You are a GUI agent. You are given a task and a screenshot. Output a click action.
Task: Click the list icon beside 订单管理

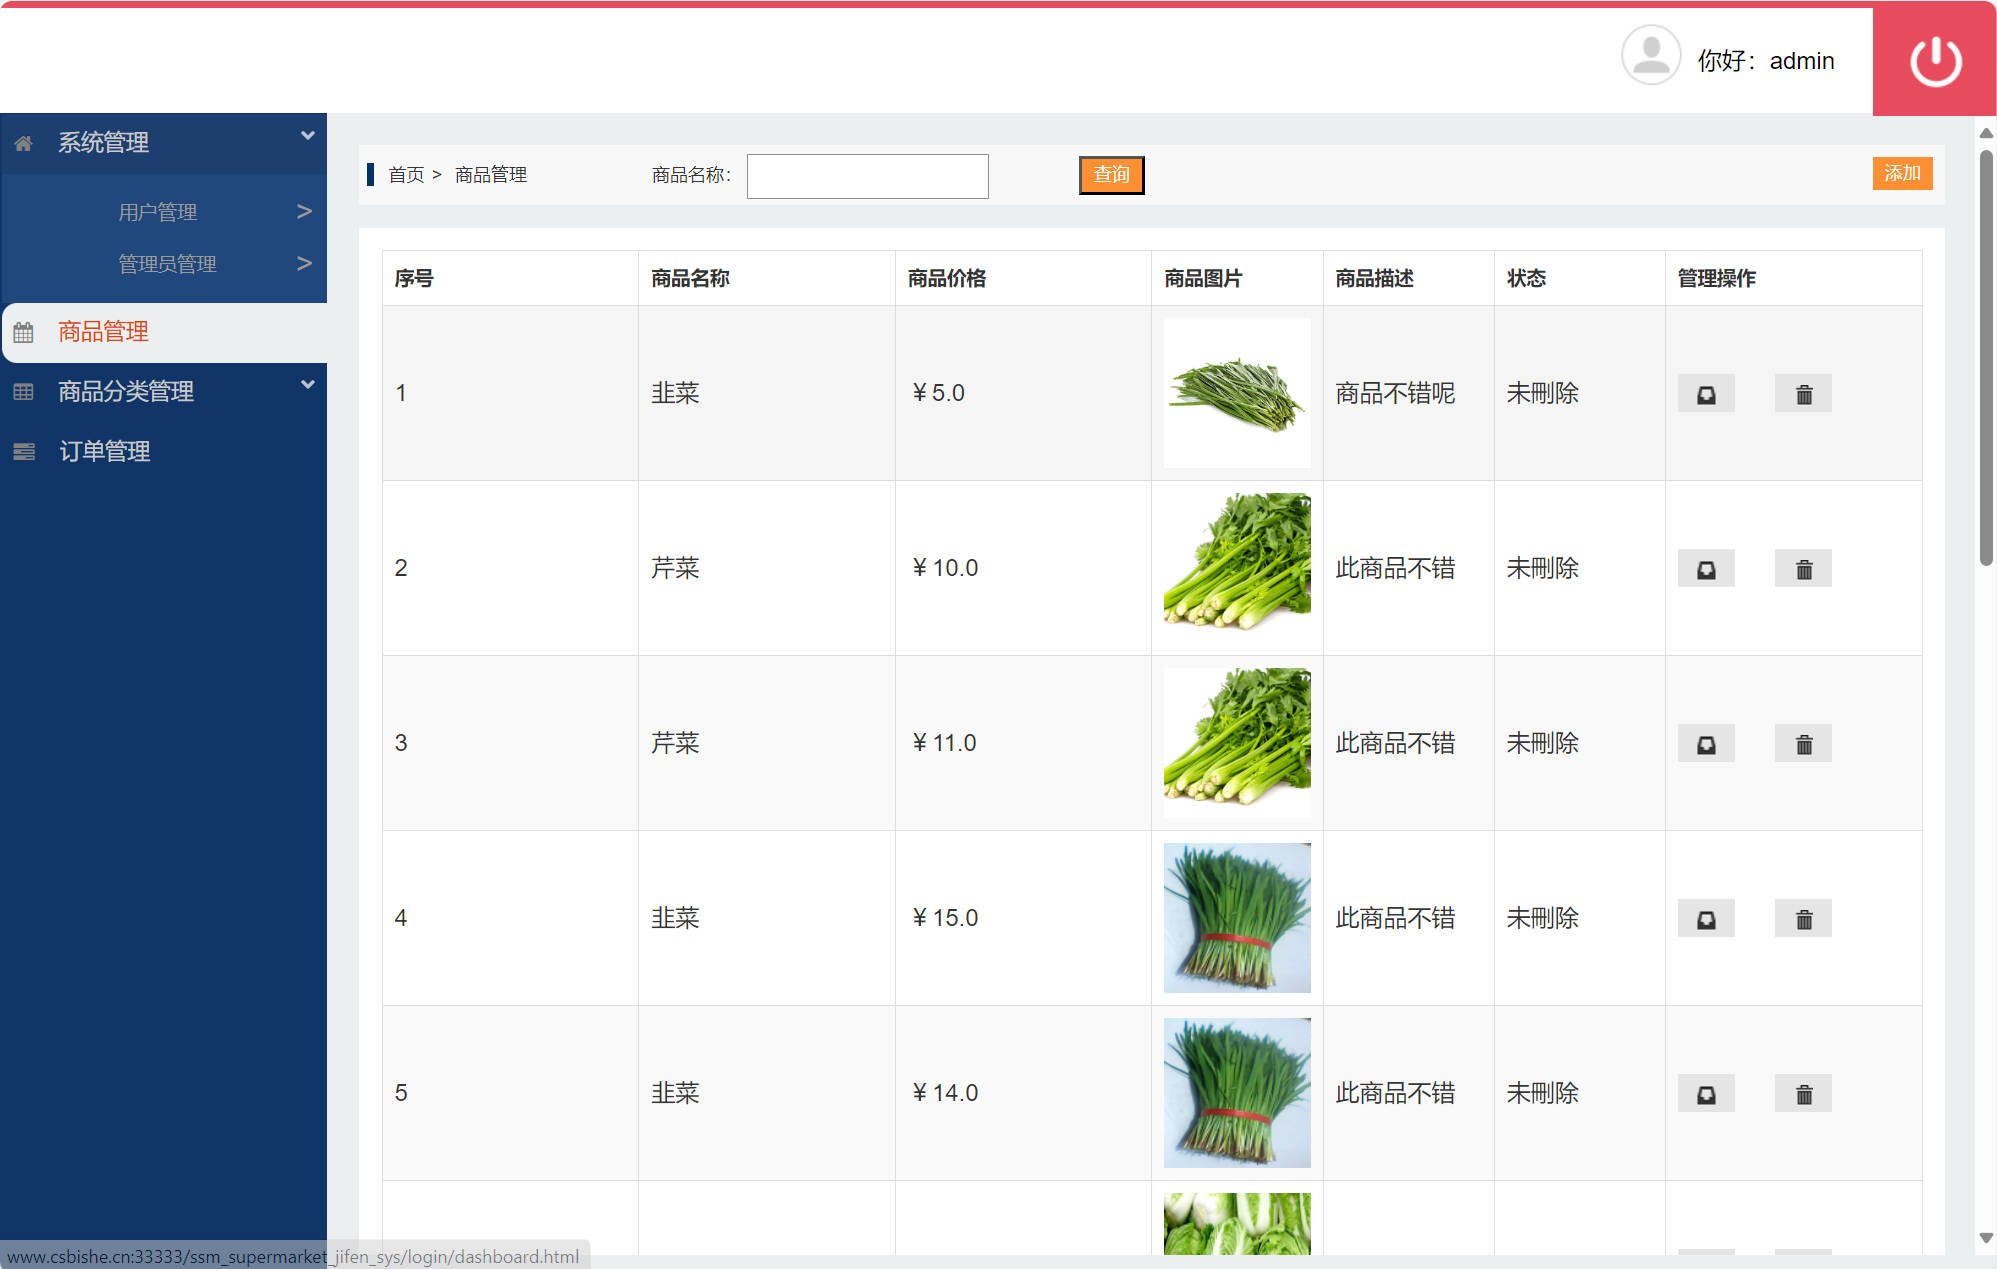pyautogui.click(x=24, y=451)
